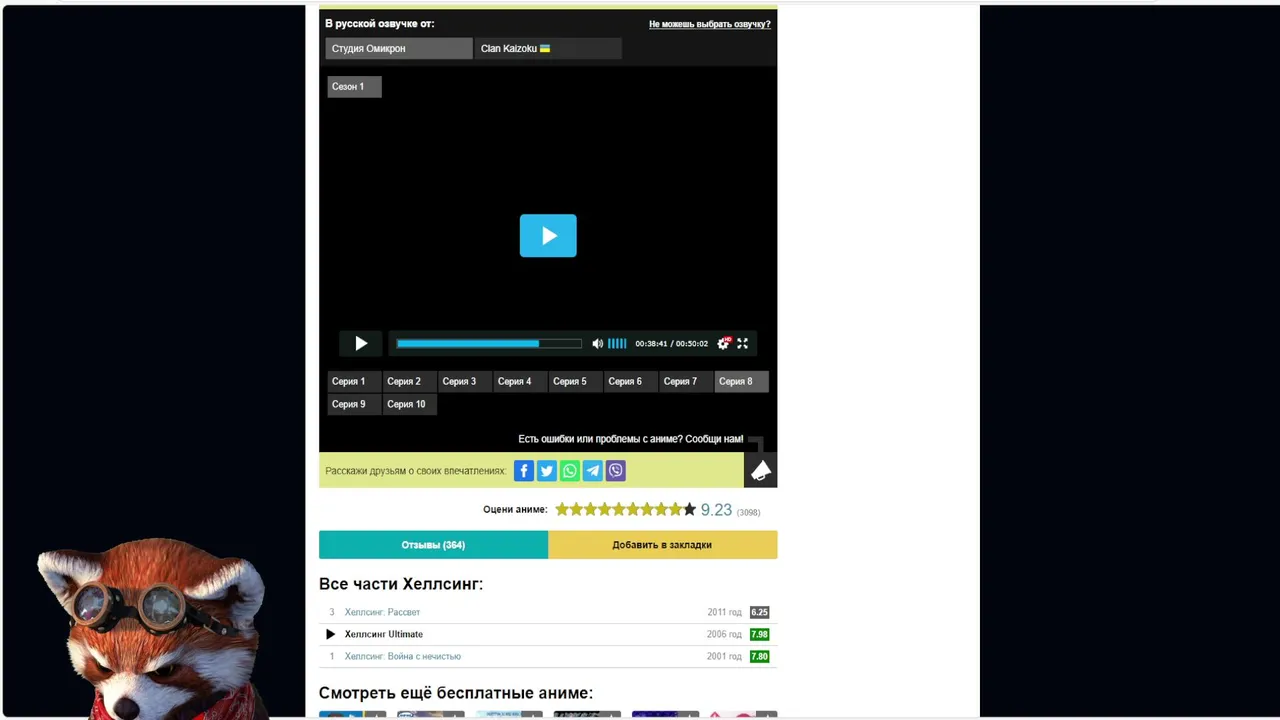The width and height of the screenshot is (1280, 720).
Task: Click the 7.98 rating badge
Action: click(x=759, y=634)
